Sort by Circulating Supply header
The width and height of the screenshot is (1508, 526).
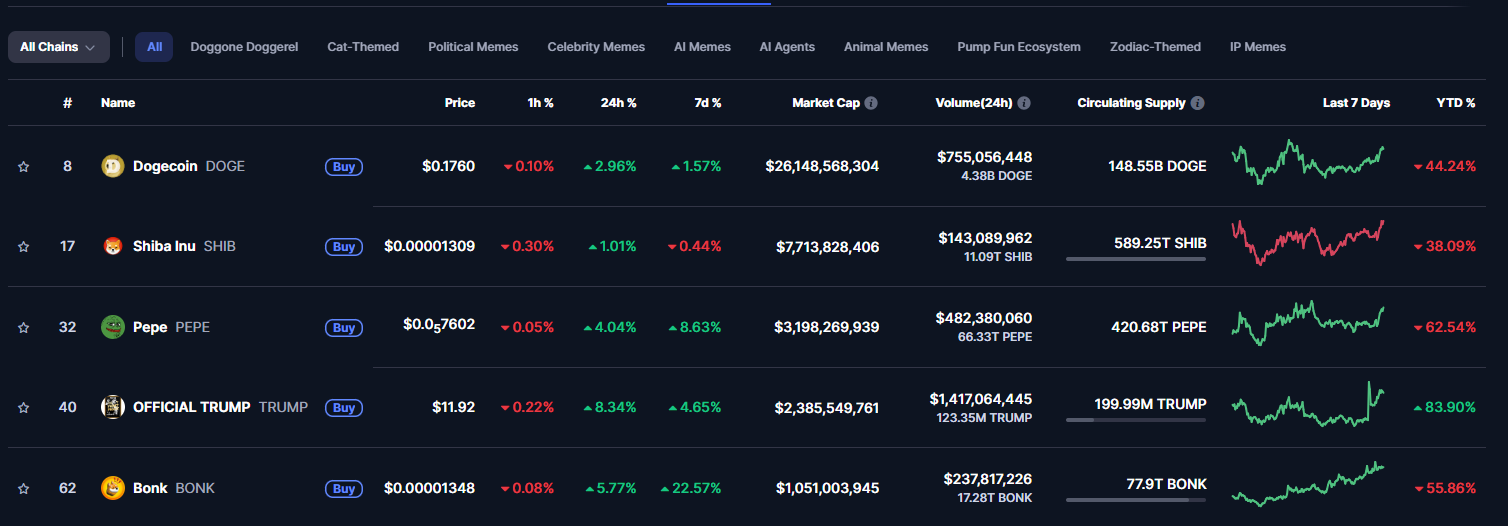[x=1131, y=103]
